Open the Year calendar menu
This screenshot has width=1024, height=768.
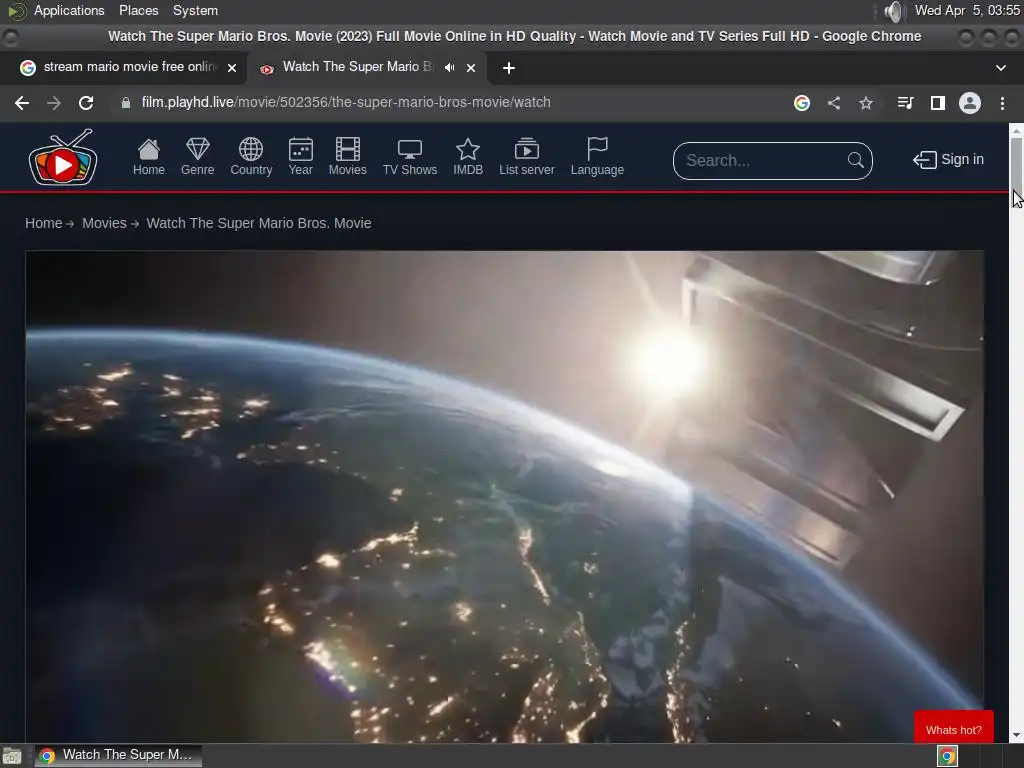tap(300, 157)
